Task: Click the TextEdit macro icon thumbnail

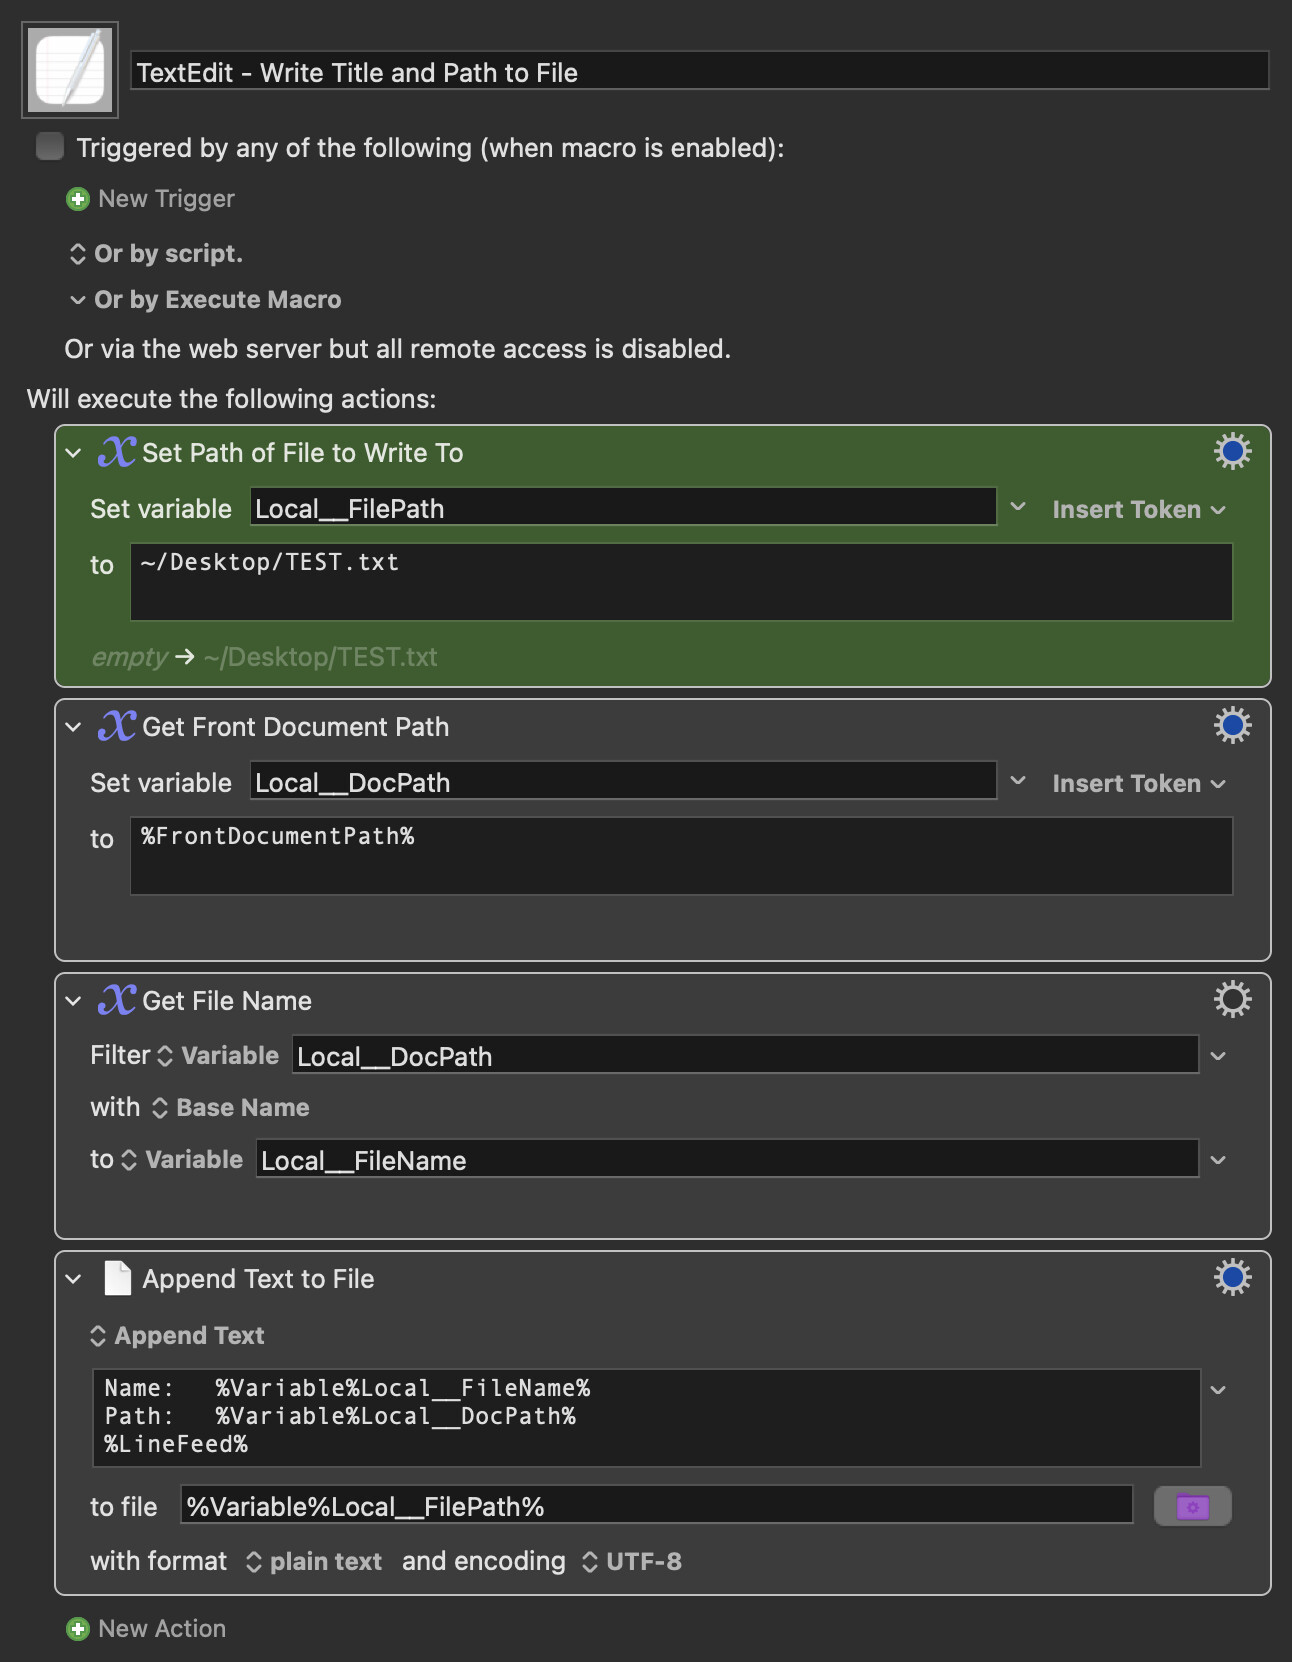Action: [70, 70]
